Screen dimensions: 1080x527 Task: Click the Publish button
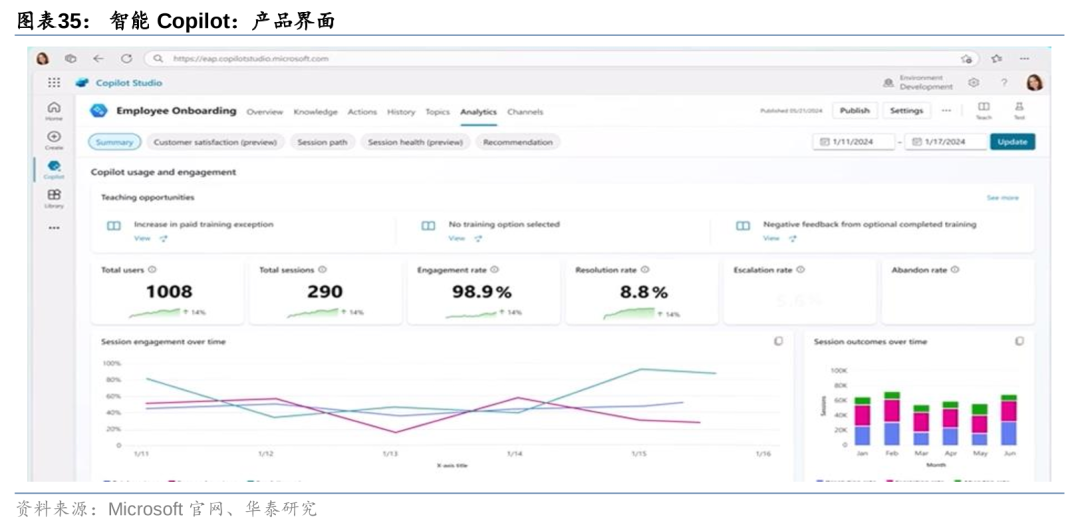pos(854,111)
